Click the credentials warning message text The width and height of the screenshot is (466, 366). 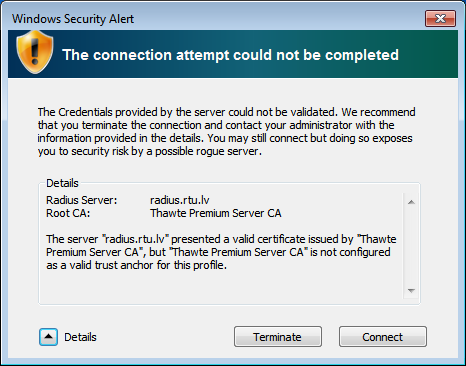coord(226,131)
